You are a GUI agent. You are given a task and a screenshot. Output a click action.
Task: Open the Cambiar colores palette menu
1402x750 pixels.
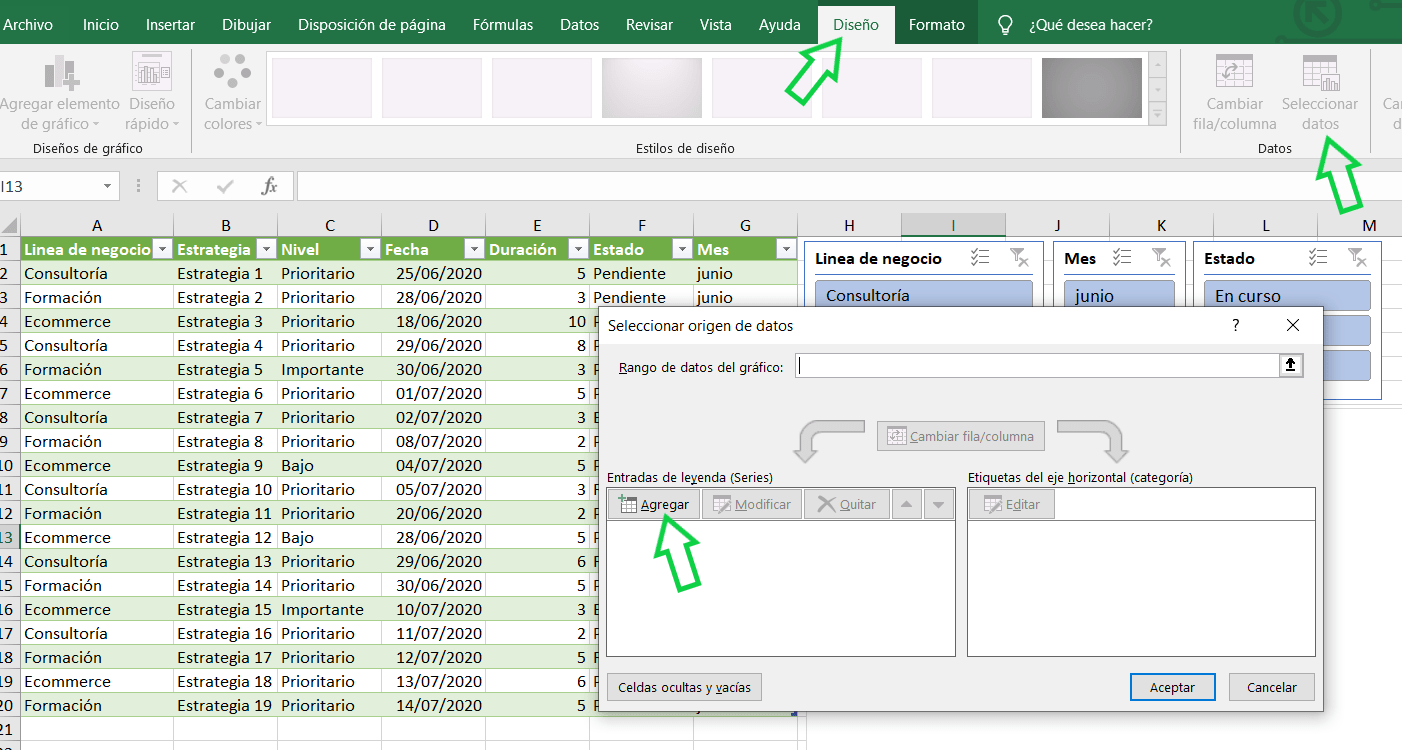click(233, 93)
